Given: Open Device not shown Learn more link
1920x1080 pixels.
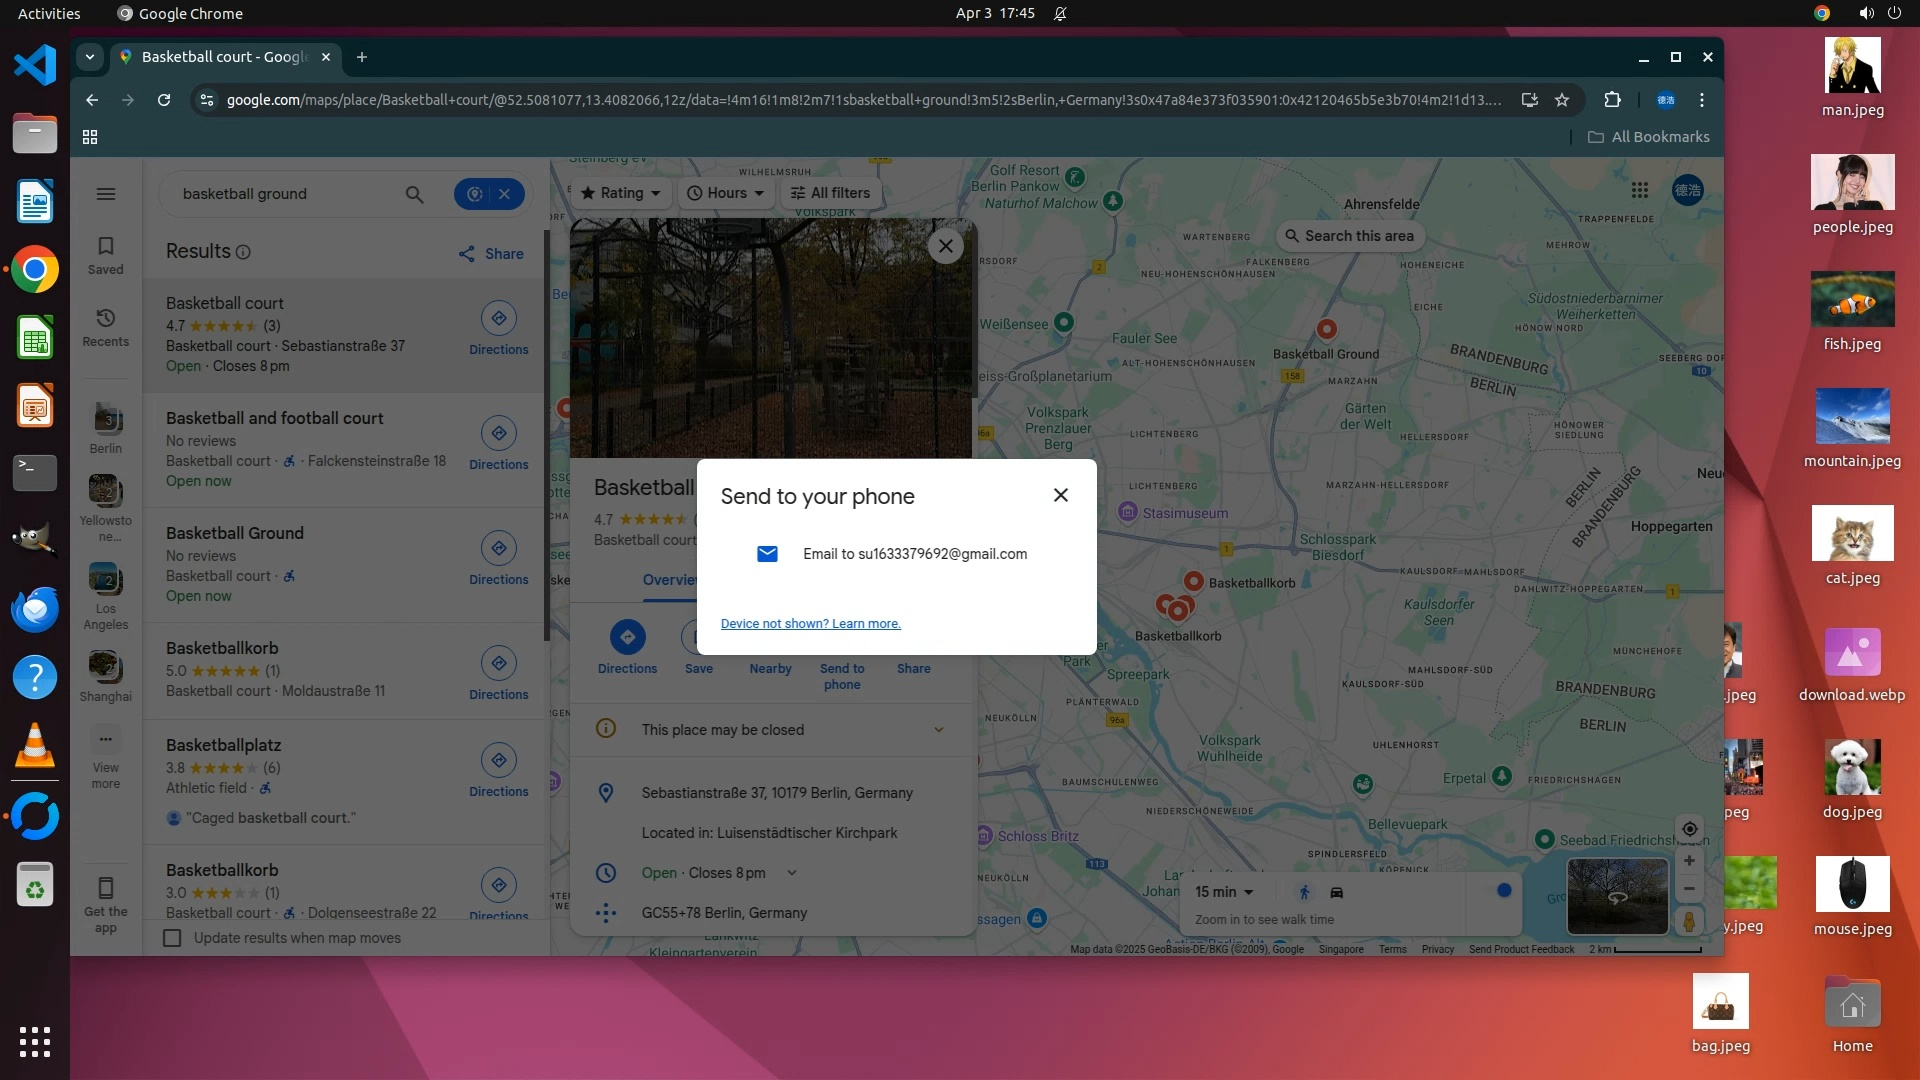Looking at the screenshot, I should (x=810, y=624).
